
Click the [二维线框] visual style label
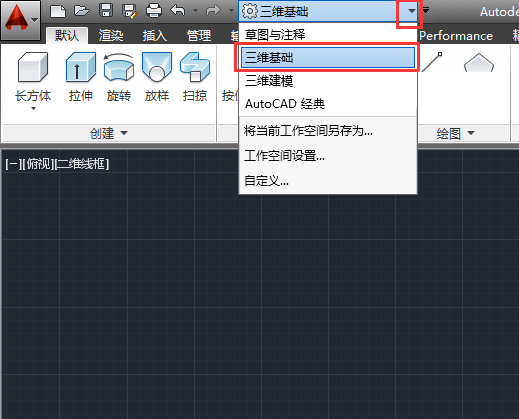point(82,164)
